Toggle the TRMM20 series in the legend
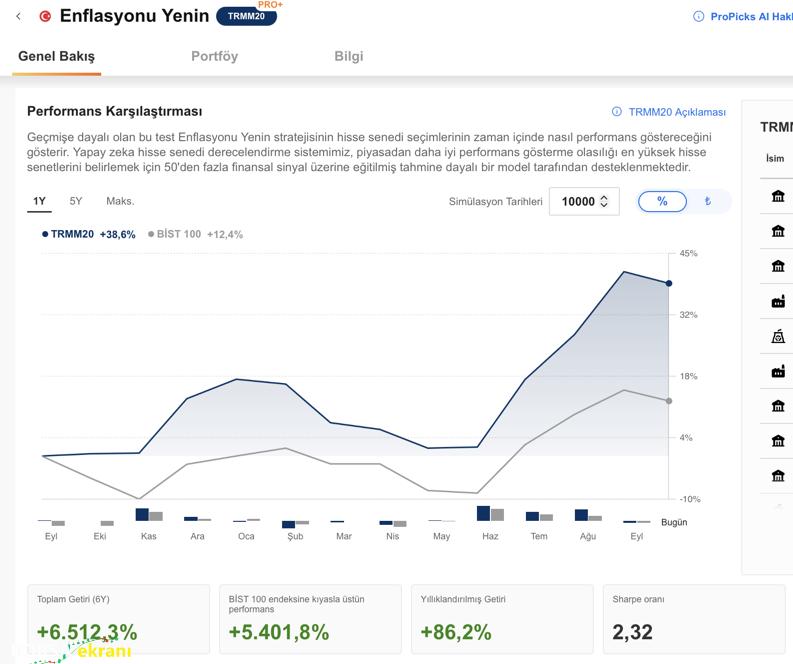The image size is (793, 664). tap(89, 234)
